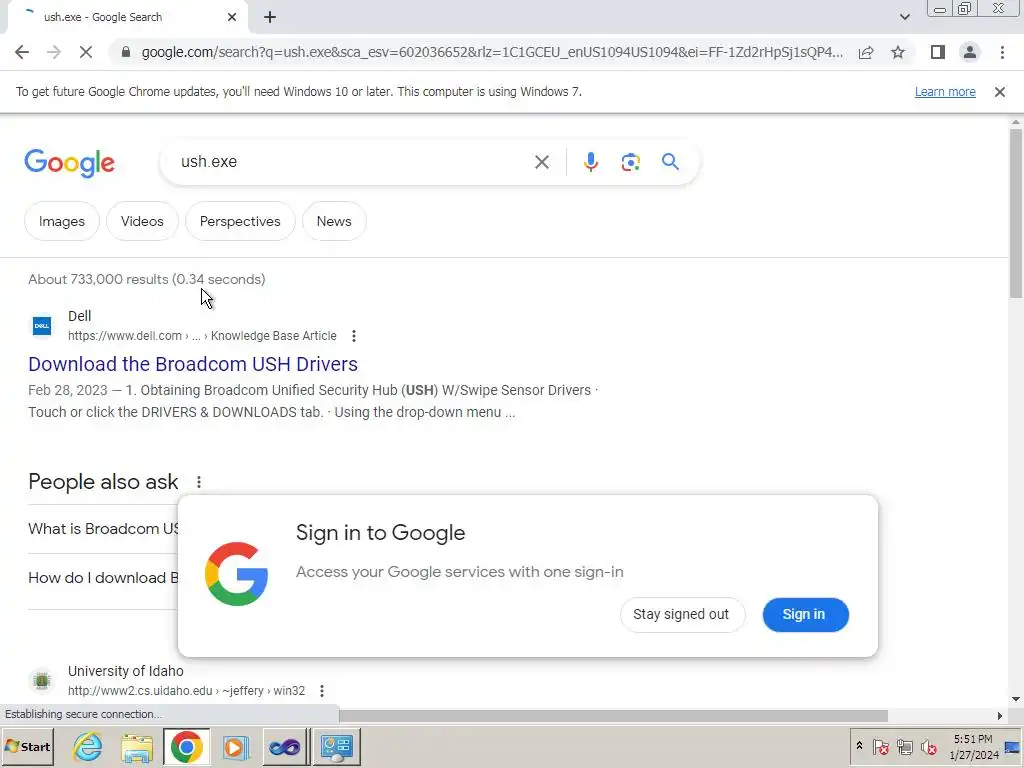The height and width of the screenshot is (768, 1024).
Task: Clear the ush.exe search query
Action: point(541,162)
